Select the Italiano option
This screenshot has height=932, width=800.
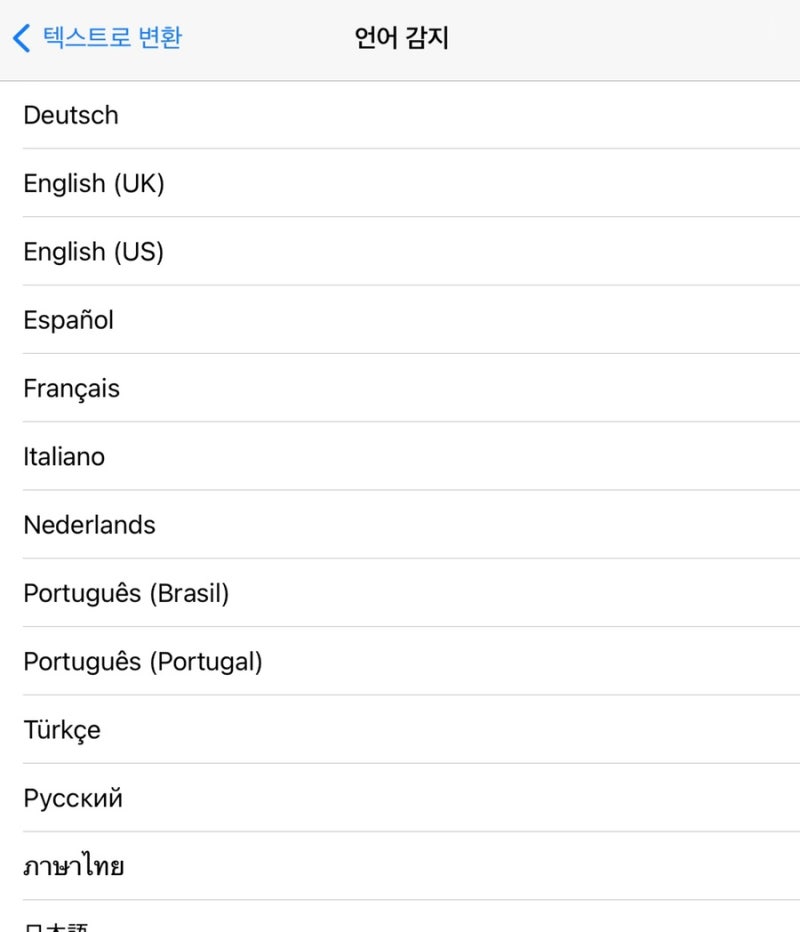pos(400,456)
